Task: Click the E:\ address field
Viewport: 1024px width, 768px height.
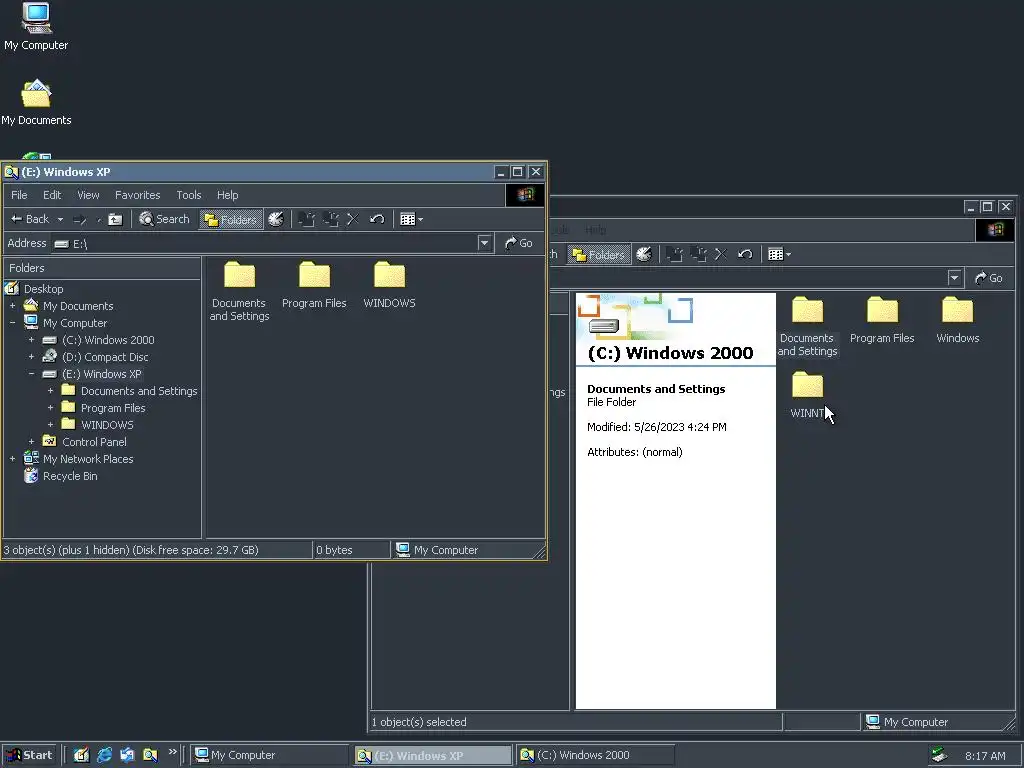Action: click(x=265, y=244)
